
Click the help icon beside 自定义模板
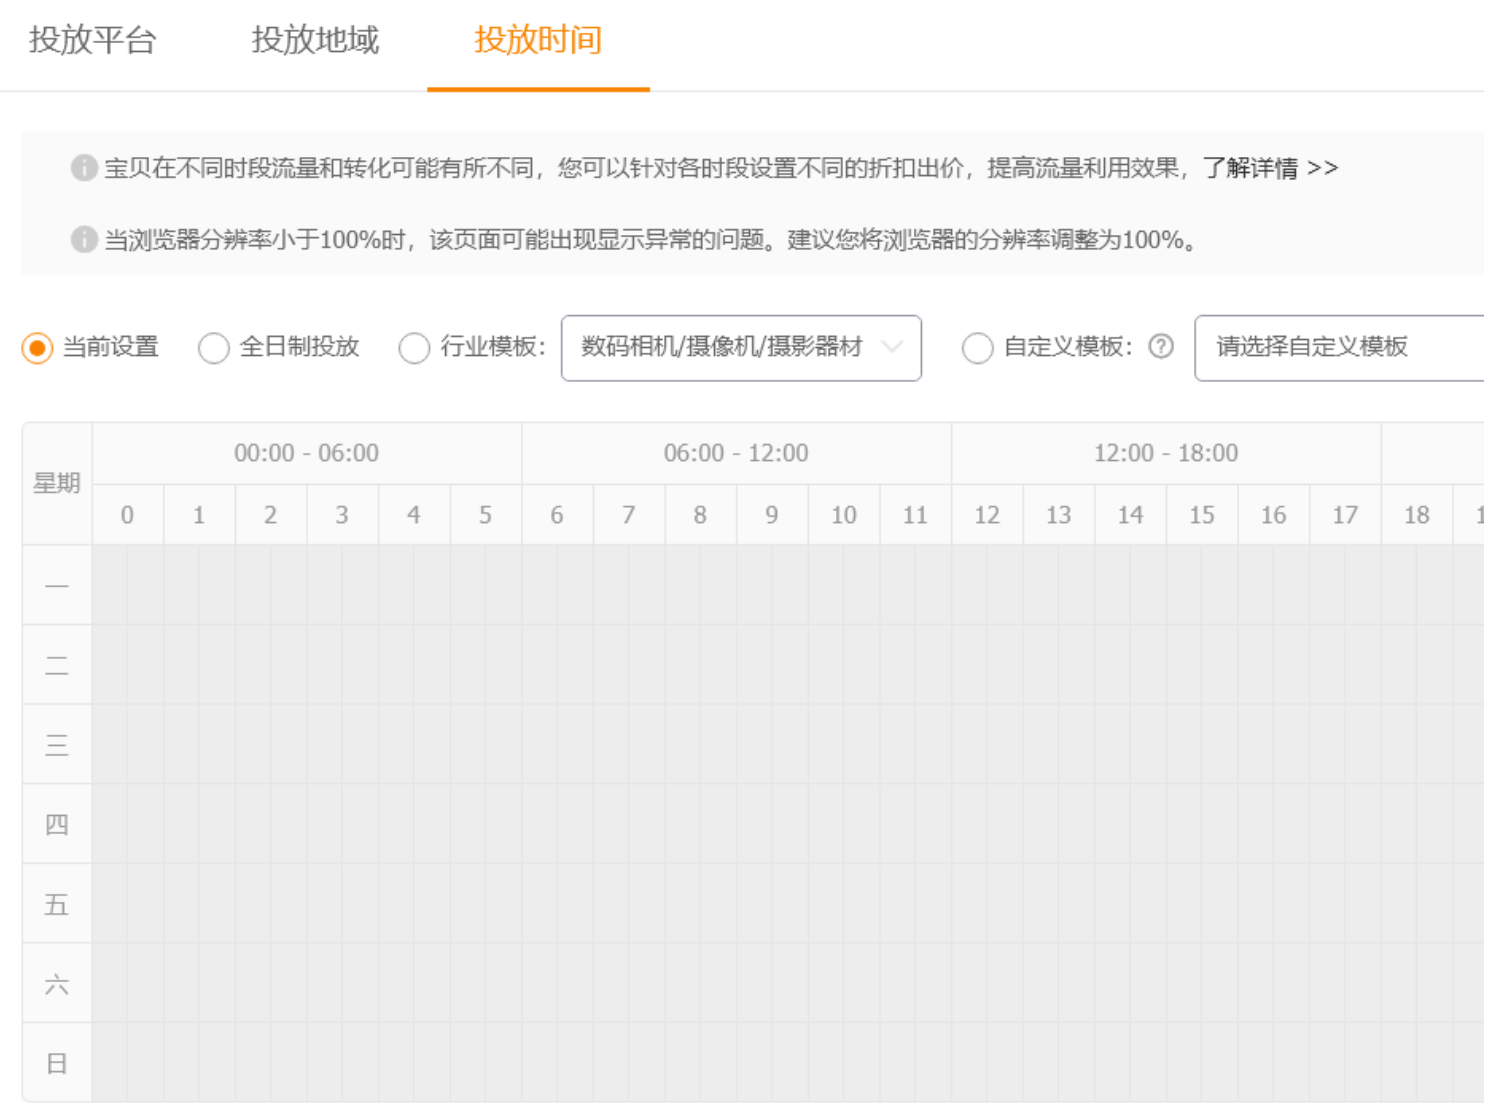point(1160,347)
